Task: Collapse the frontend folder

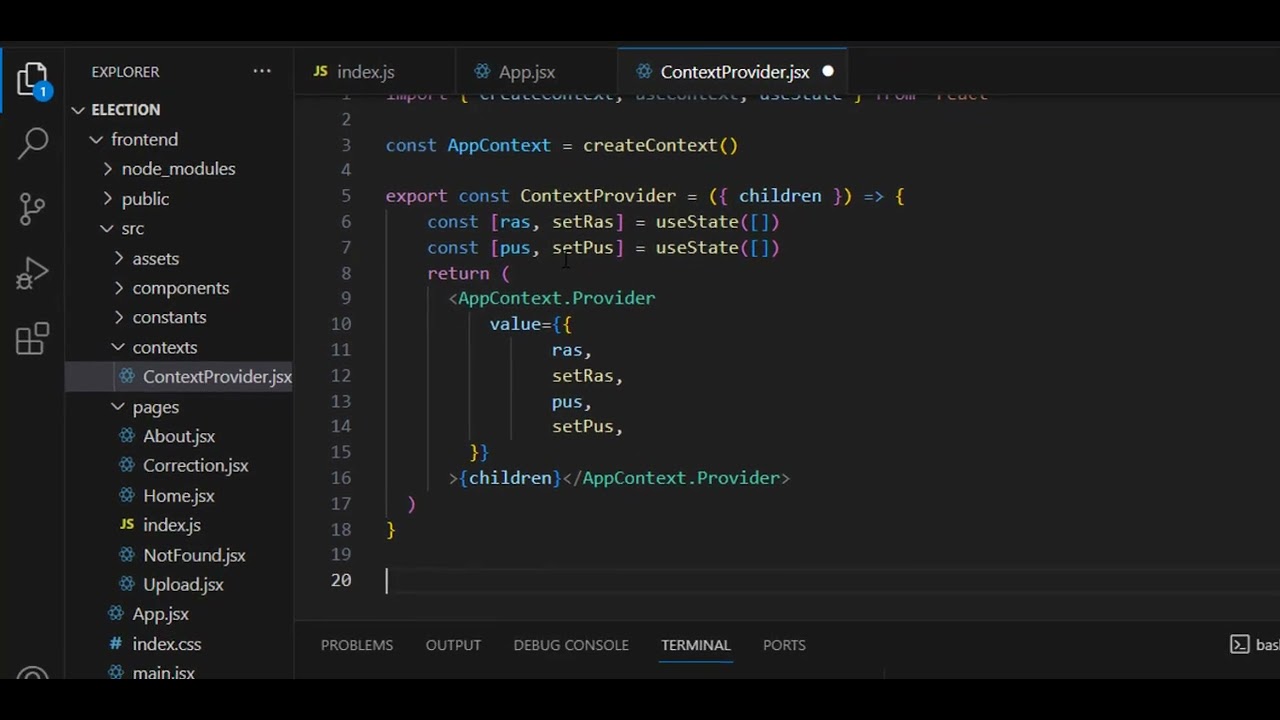Action: tap(97, 139)
